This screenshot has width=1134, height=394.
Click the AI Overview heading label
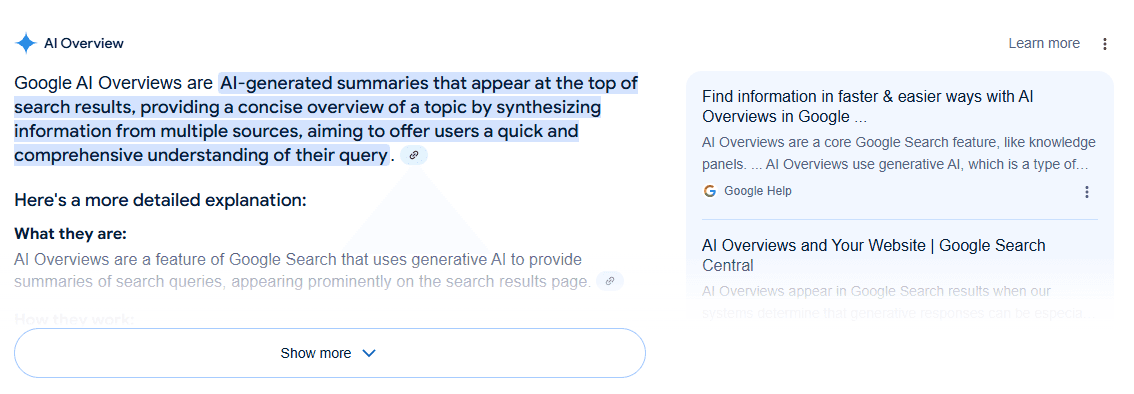84,43
